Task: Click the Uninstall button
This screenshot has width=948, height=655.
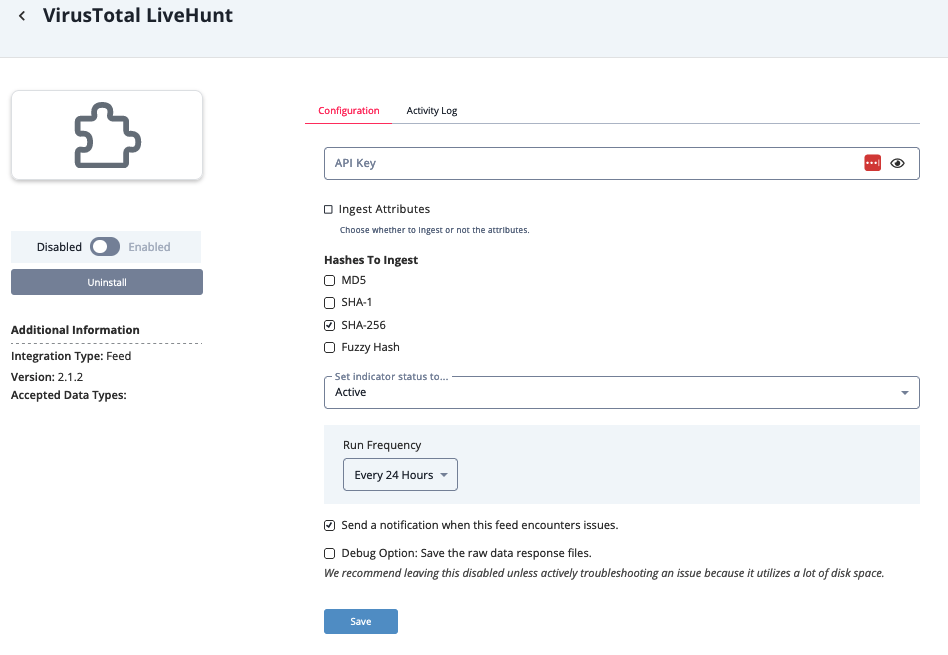Action: 107,282
